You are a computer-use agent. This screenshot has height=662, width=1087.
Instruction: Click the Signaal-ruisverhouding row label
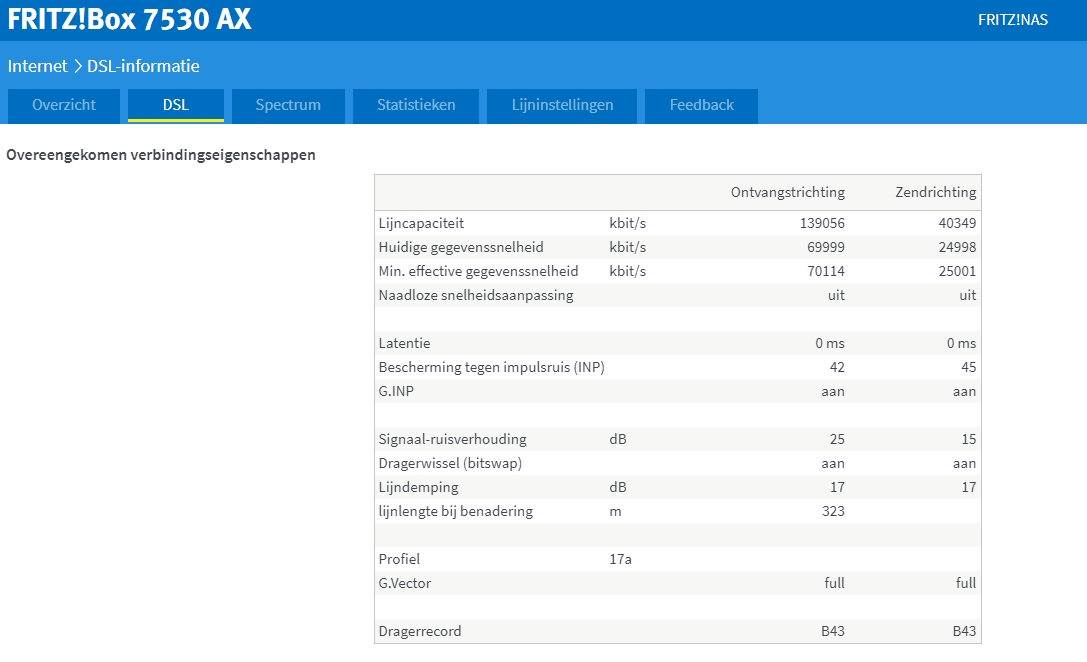tap(452, 439)
